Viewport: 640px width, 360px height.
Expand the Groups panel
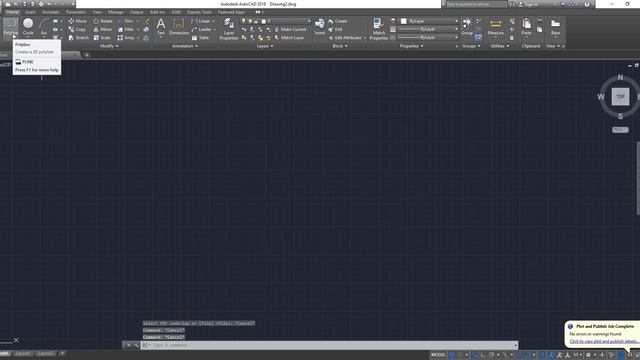coord(471,46)
